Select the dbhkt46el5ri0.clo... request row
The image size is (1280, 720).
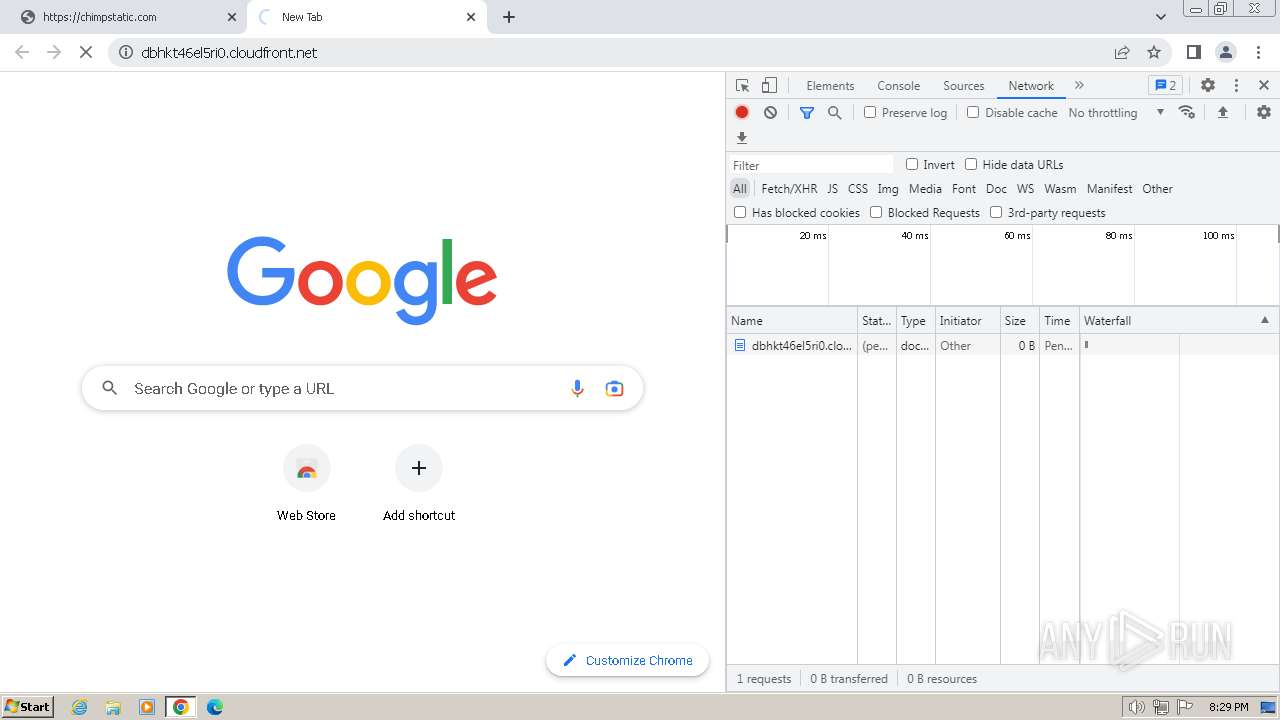pos(1003,345)
